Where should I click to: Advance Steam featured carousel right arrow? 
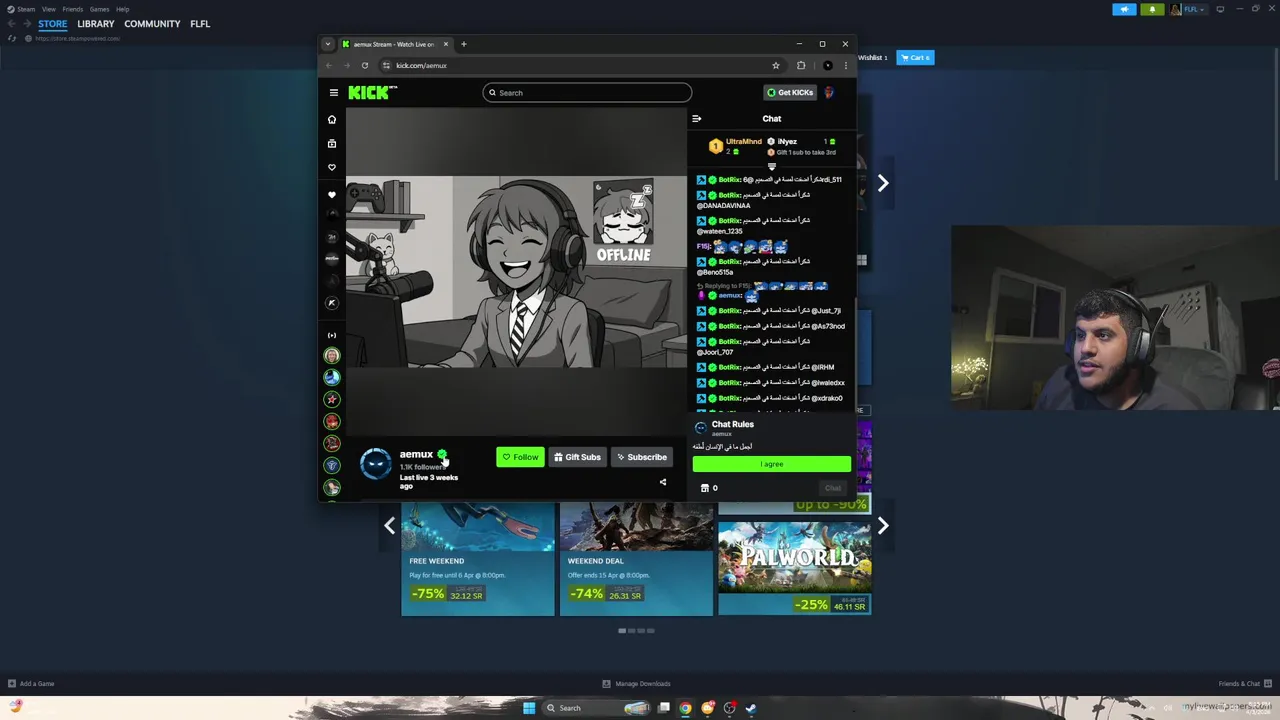(x=883, y=183)
